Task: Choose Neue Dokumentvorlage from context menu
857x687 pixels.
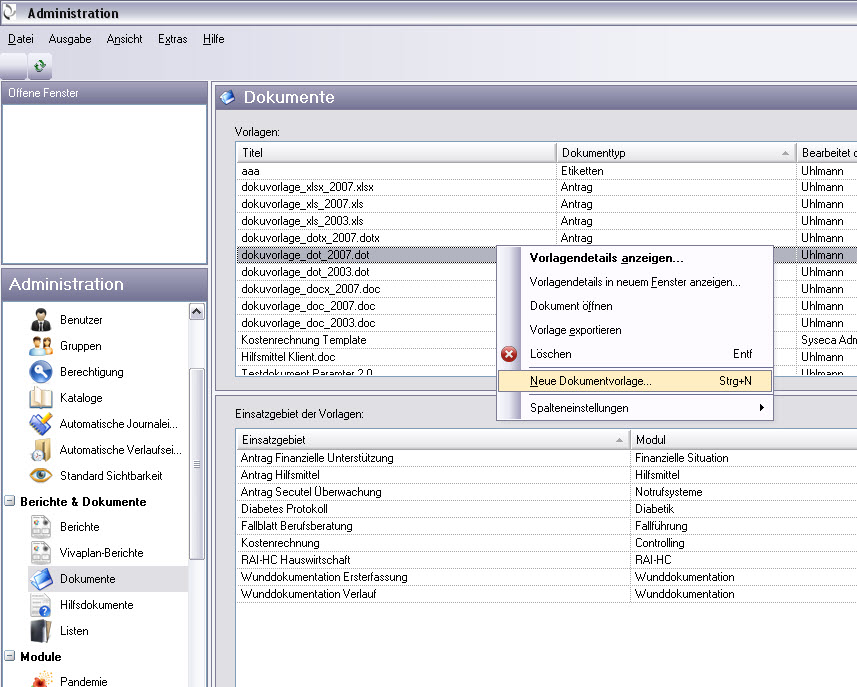Action: pos(590,381)
